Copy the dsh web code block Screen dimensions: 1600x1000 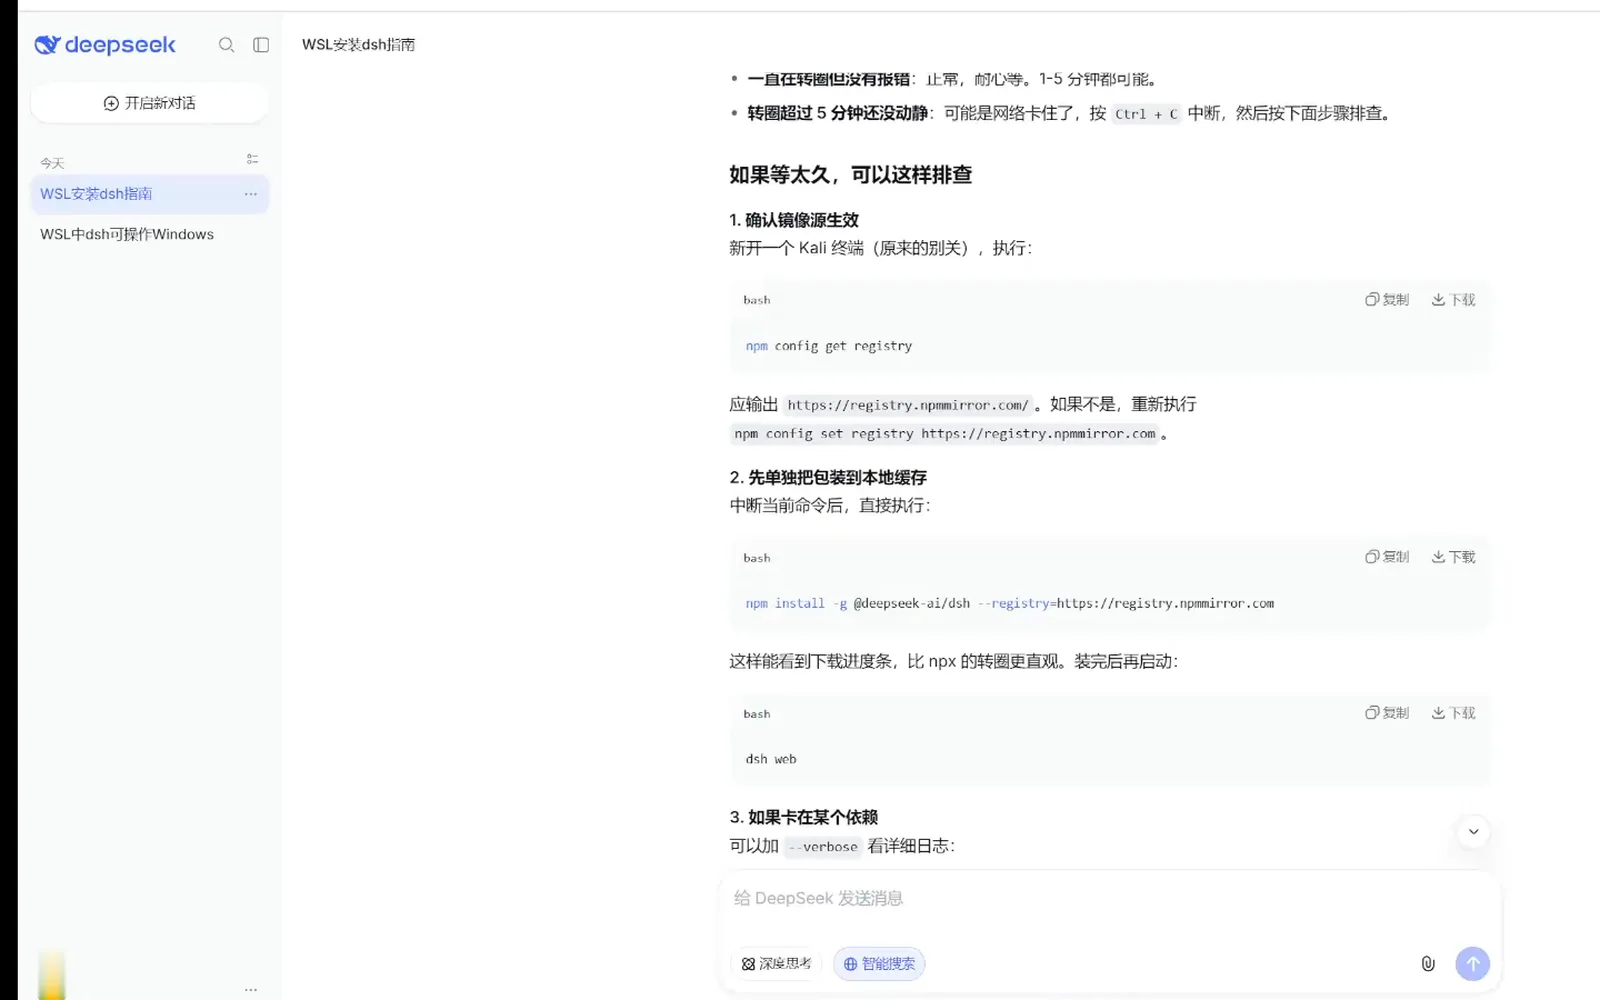coord(1387,713)
